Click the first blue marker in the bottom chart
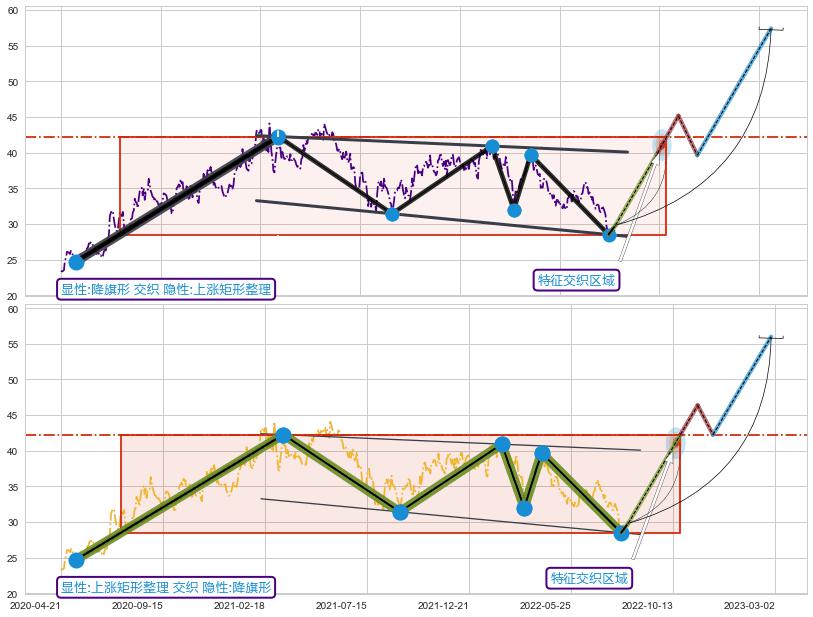Image resolution: width=813 pixels, height=617 pixels. click(x=76, y=560)
